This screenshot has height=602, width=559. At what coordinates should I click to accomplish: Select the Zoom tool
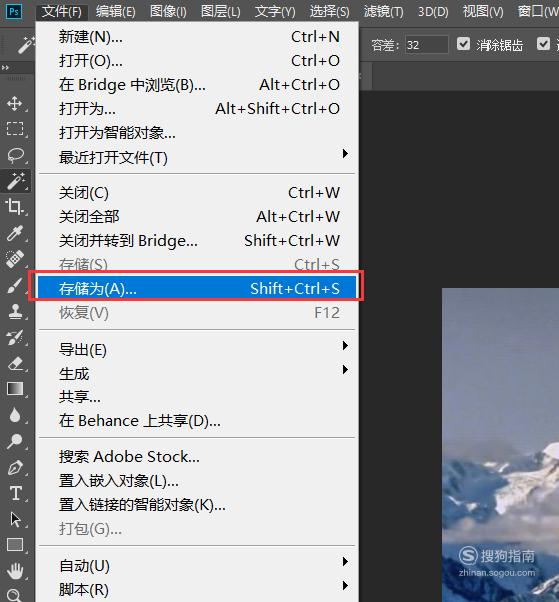[15, 595]
